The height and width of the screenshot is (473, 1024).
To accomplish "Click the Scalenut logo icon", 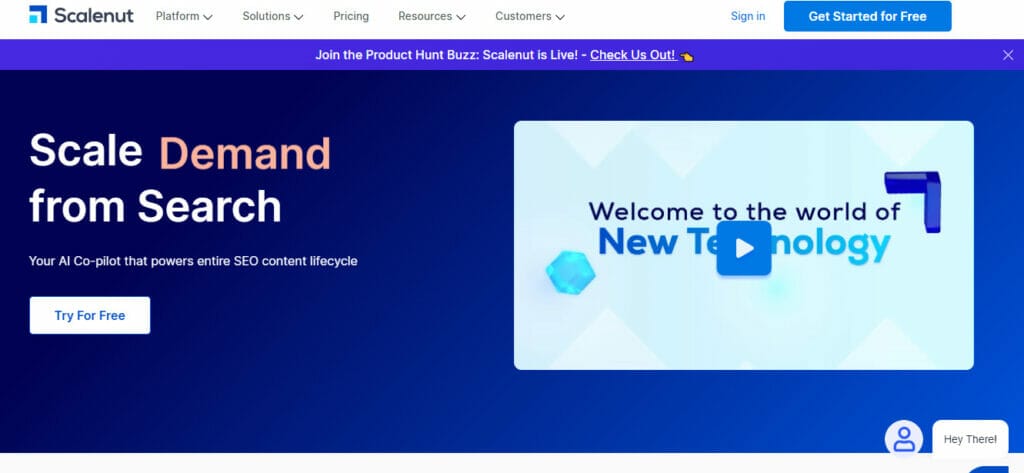I will click(38, 14).
